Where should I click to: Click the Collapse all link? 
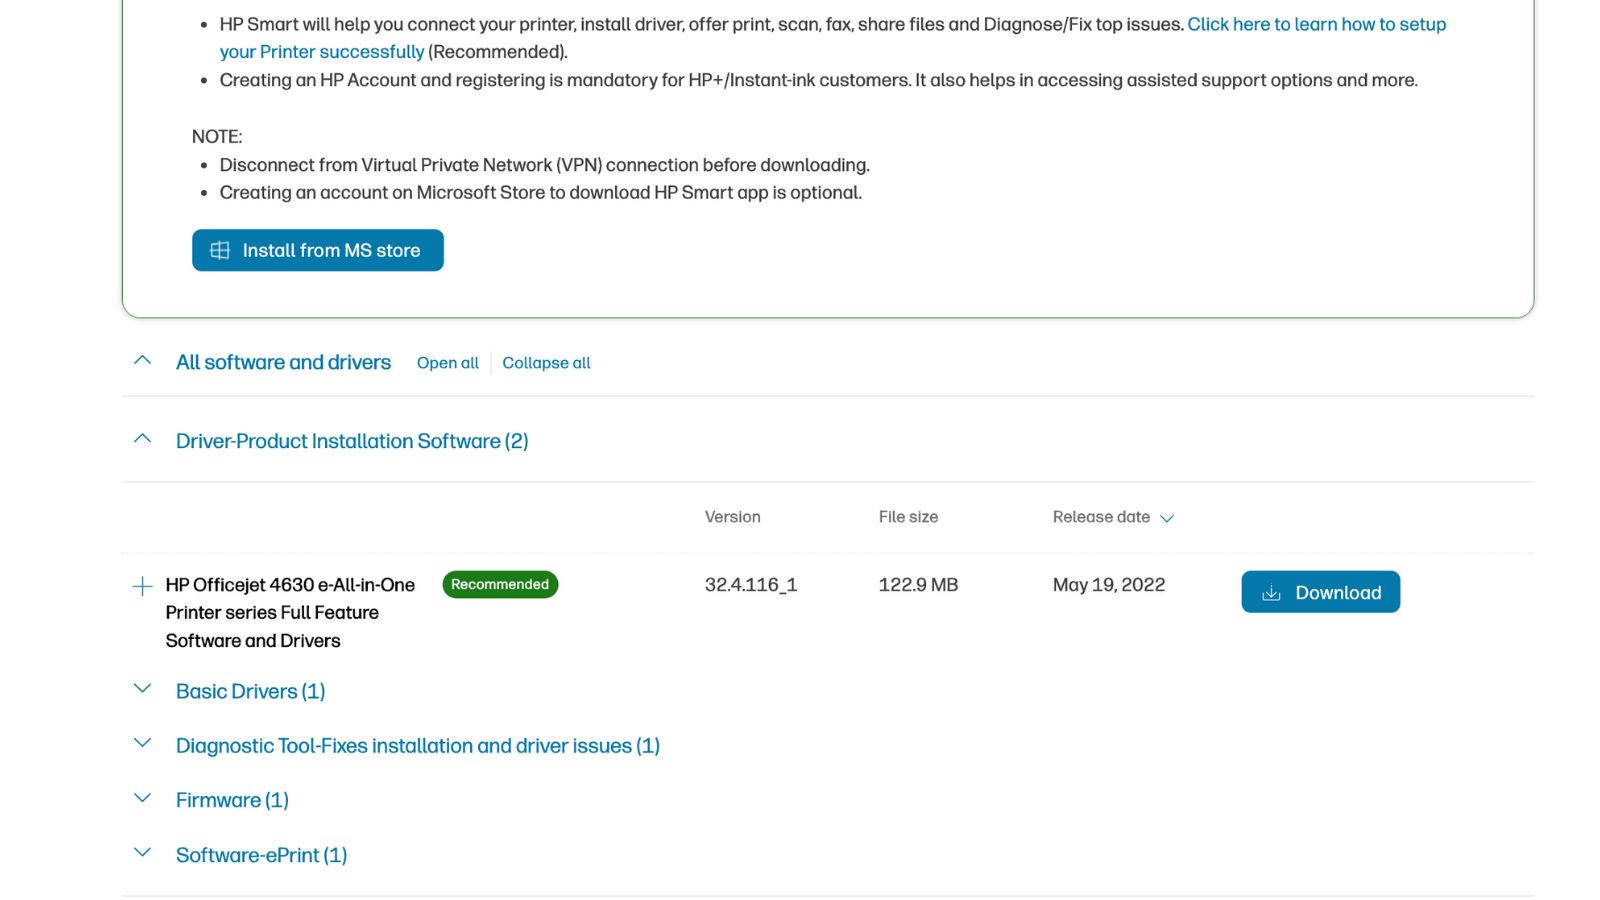tap(546, 363)
